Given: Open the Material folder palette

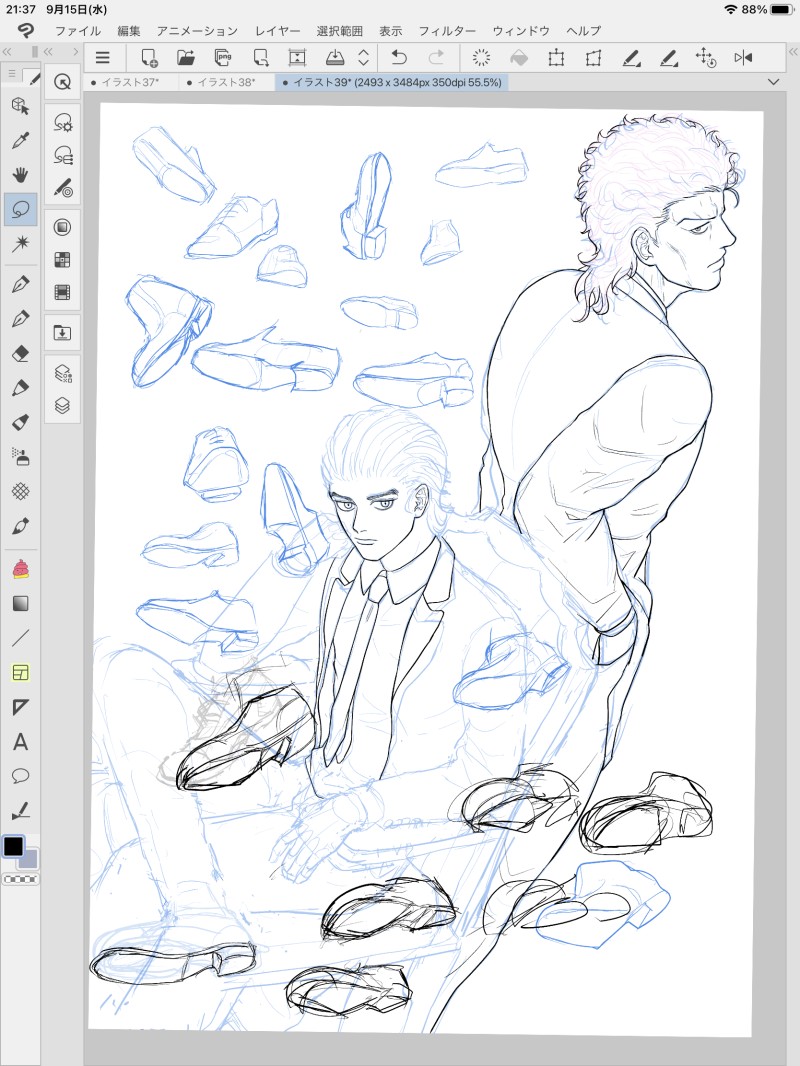Looking at the screenshot, I should [x=63, y=333].
